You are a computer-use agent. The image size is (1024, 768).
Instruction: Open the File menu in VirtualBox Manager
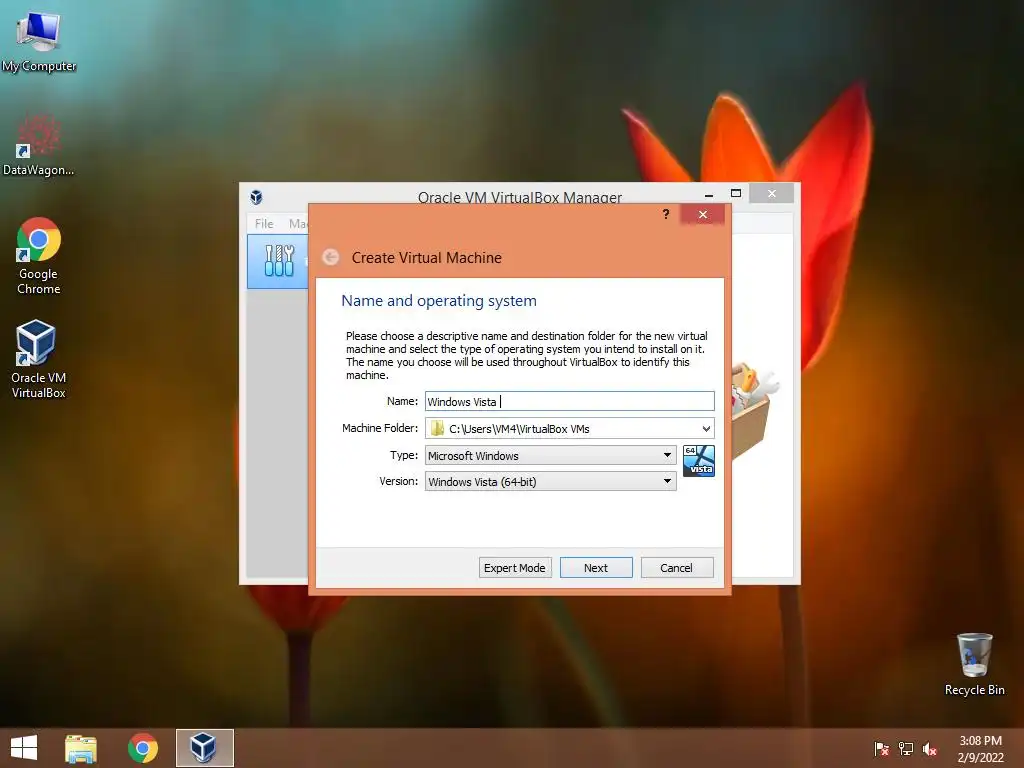264,223
